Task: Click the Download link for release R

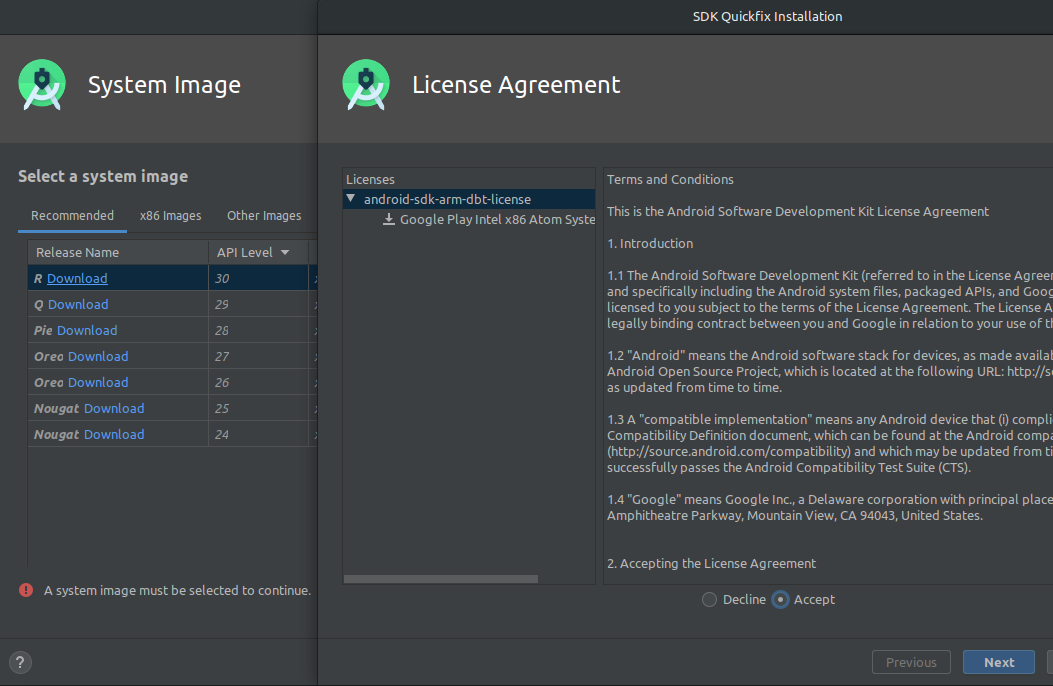Action: [77, 279]
